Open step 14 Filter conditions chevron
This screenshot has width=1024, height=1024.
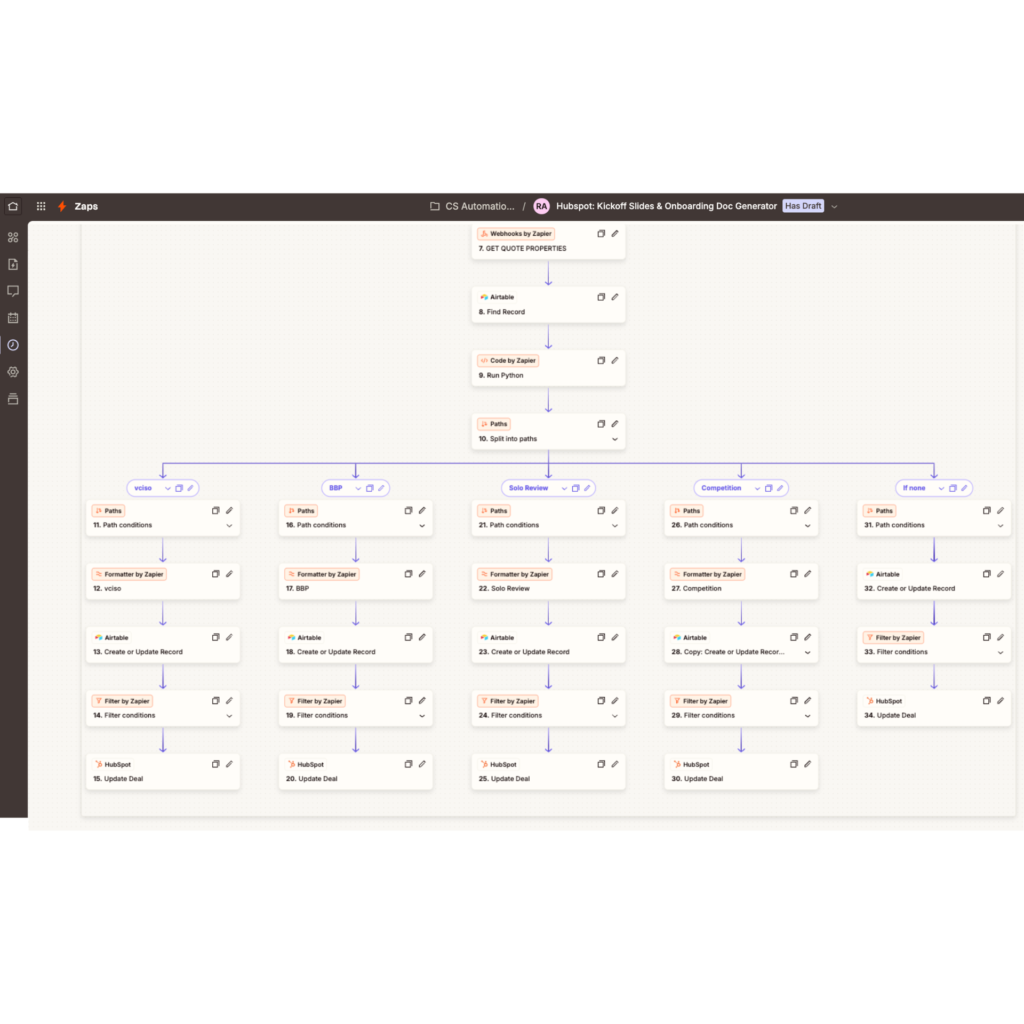tap(229, 716)
